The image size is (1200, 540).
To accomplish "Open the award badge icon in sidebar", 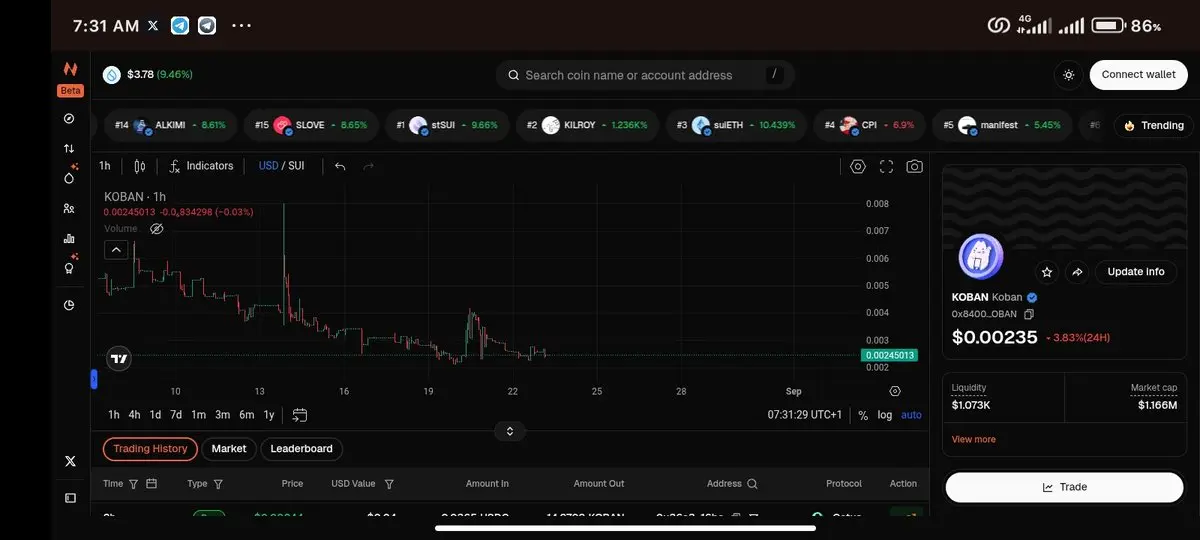I will point(69,268).
